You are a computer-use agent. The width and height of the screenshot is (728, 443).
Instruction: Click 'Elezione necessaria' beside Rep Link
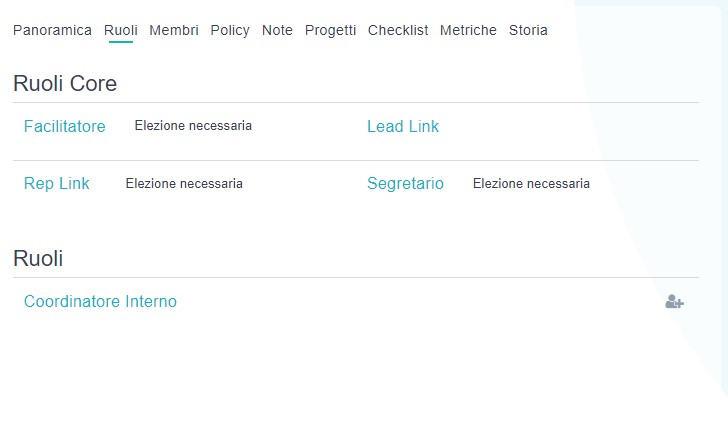click(184, 184)
